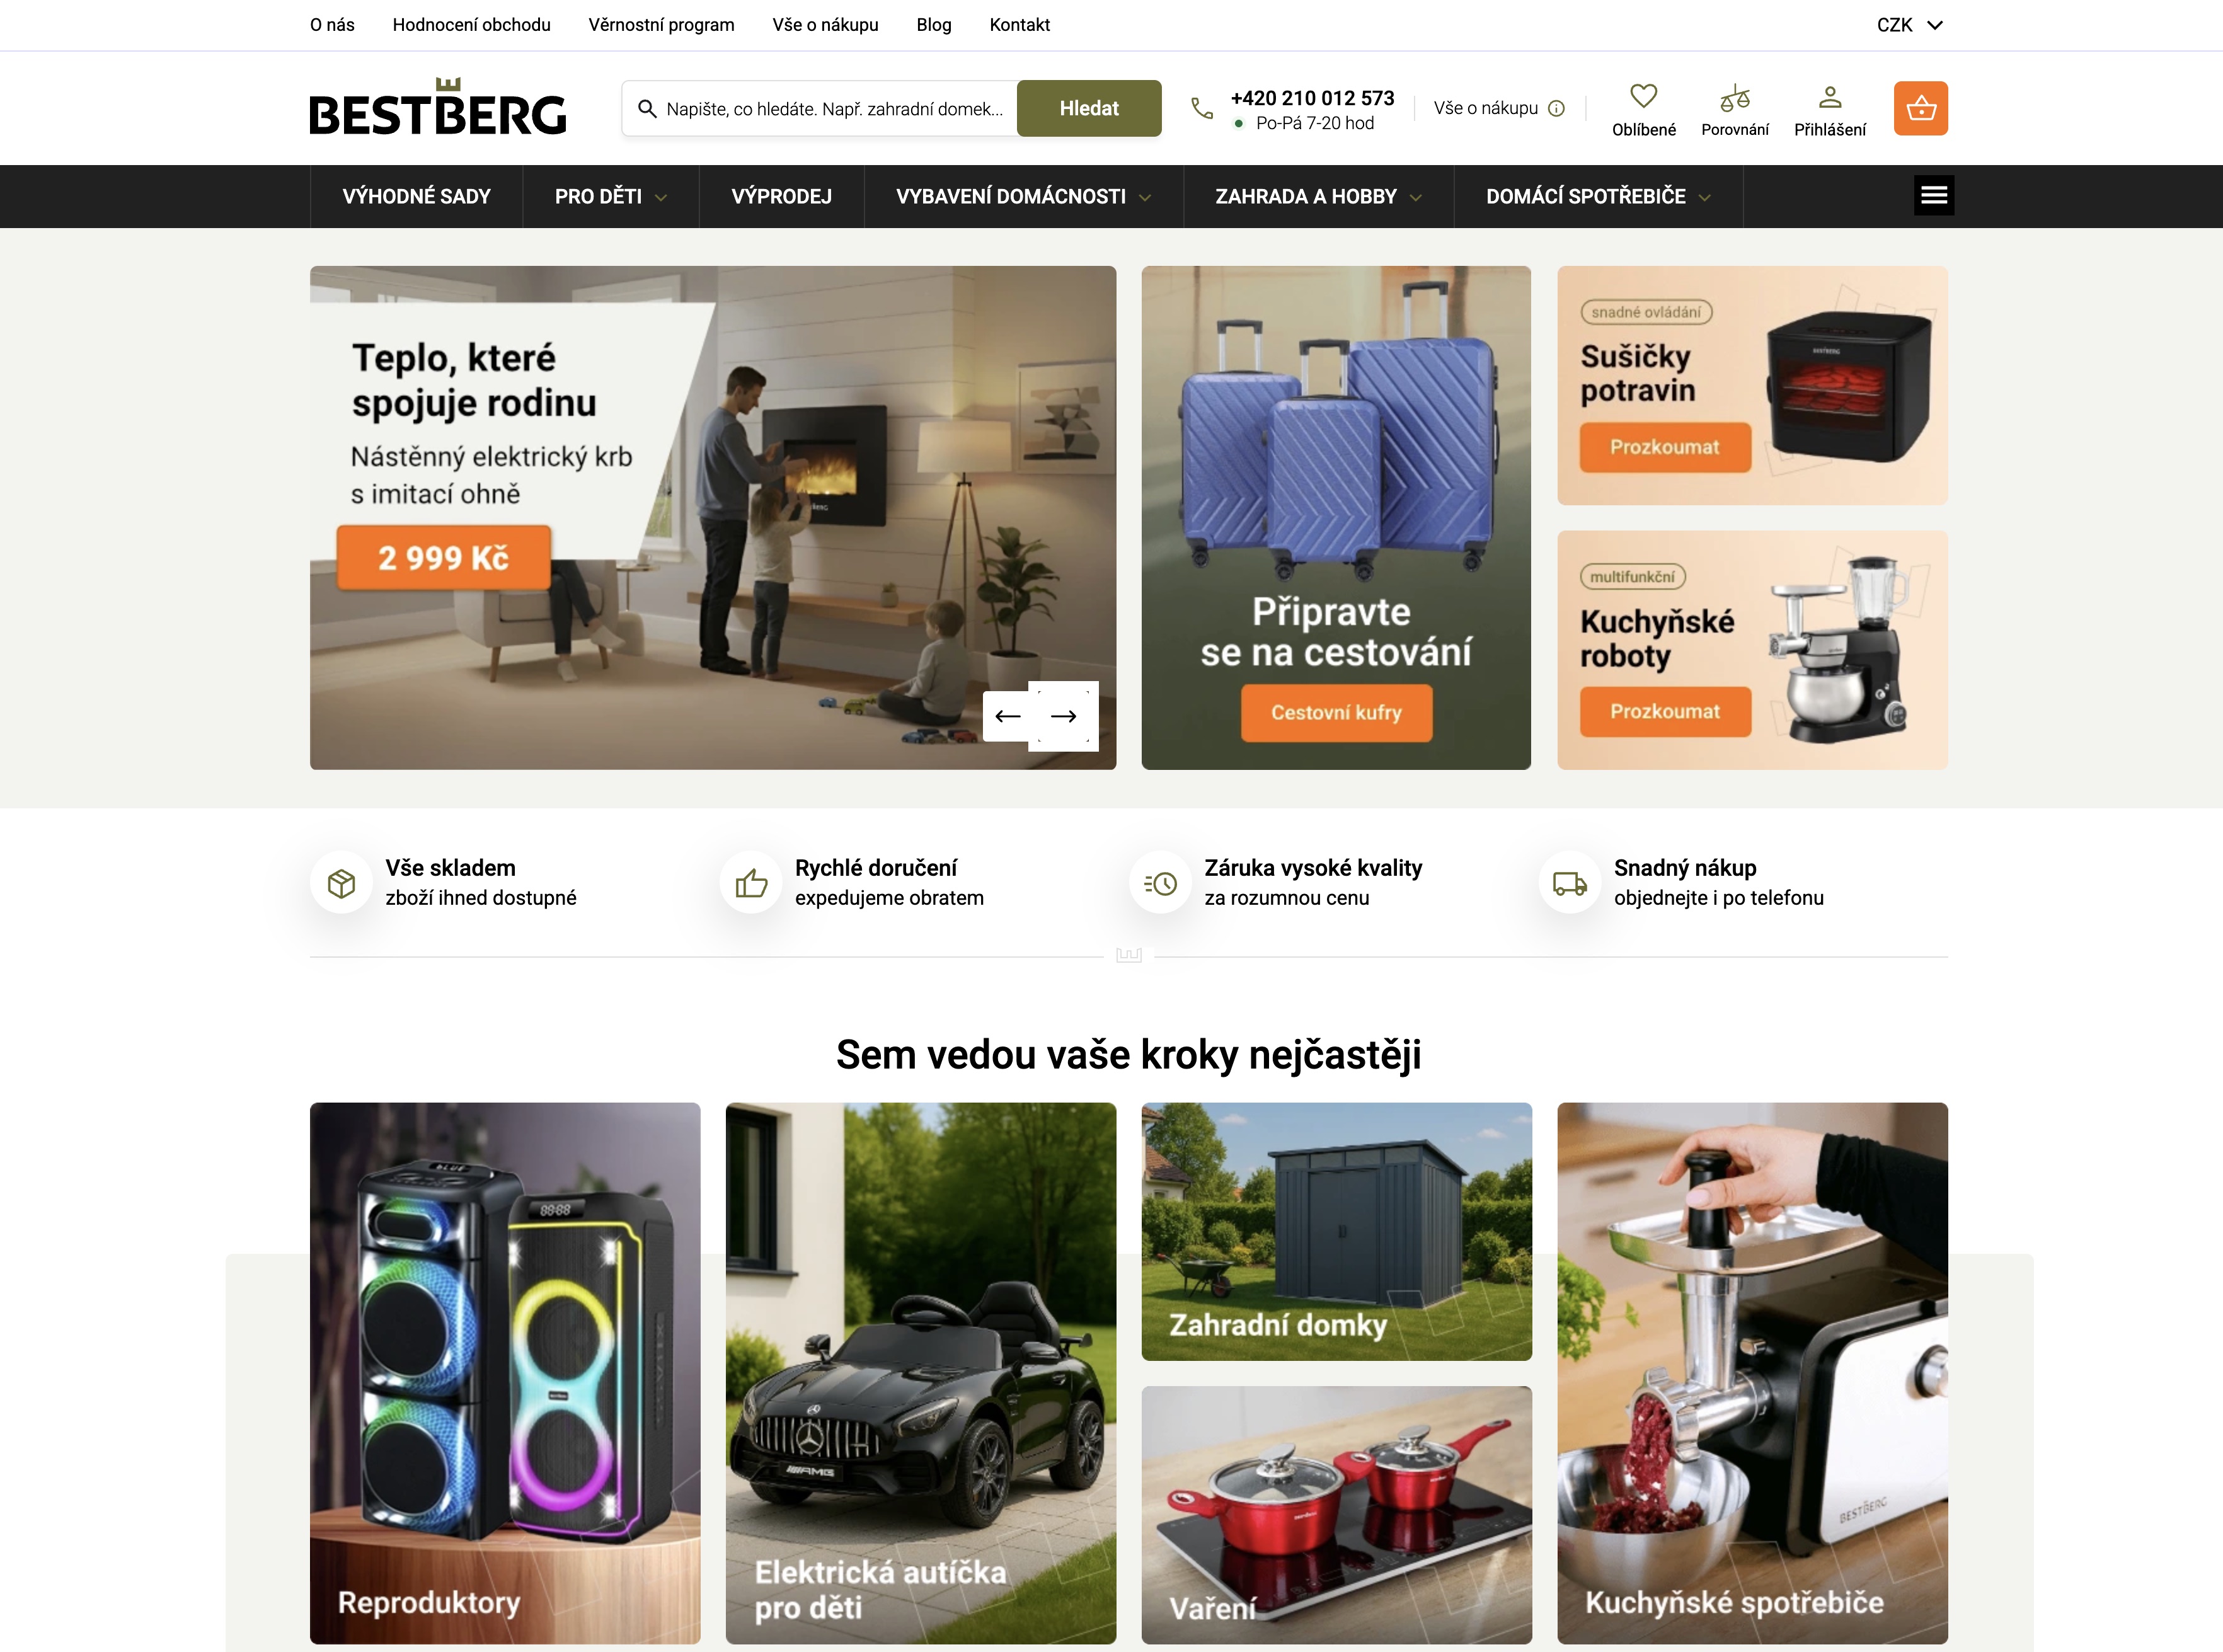Show the next banner slide arrow
Screen dimensions: 2223x1652
pos(1063,716)
